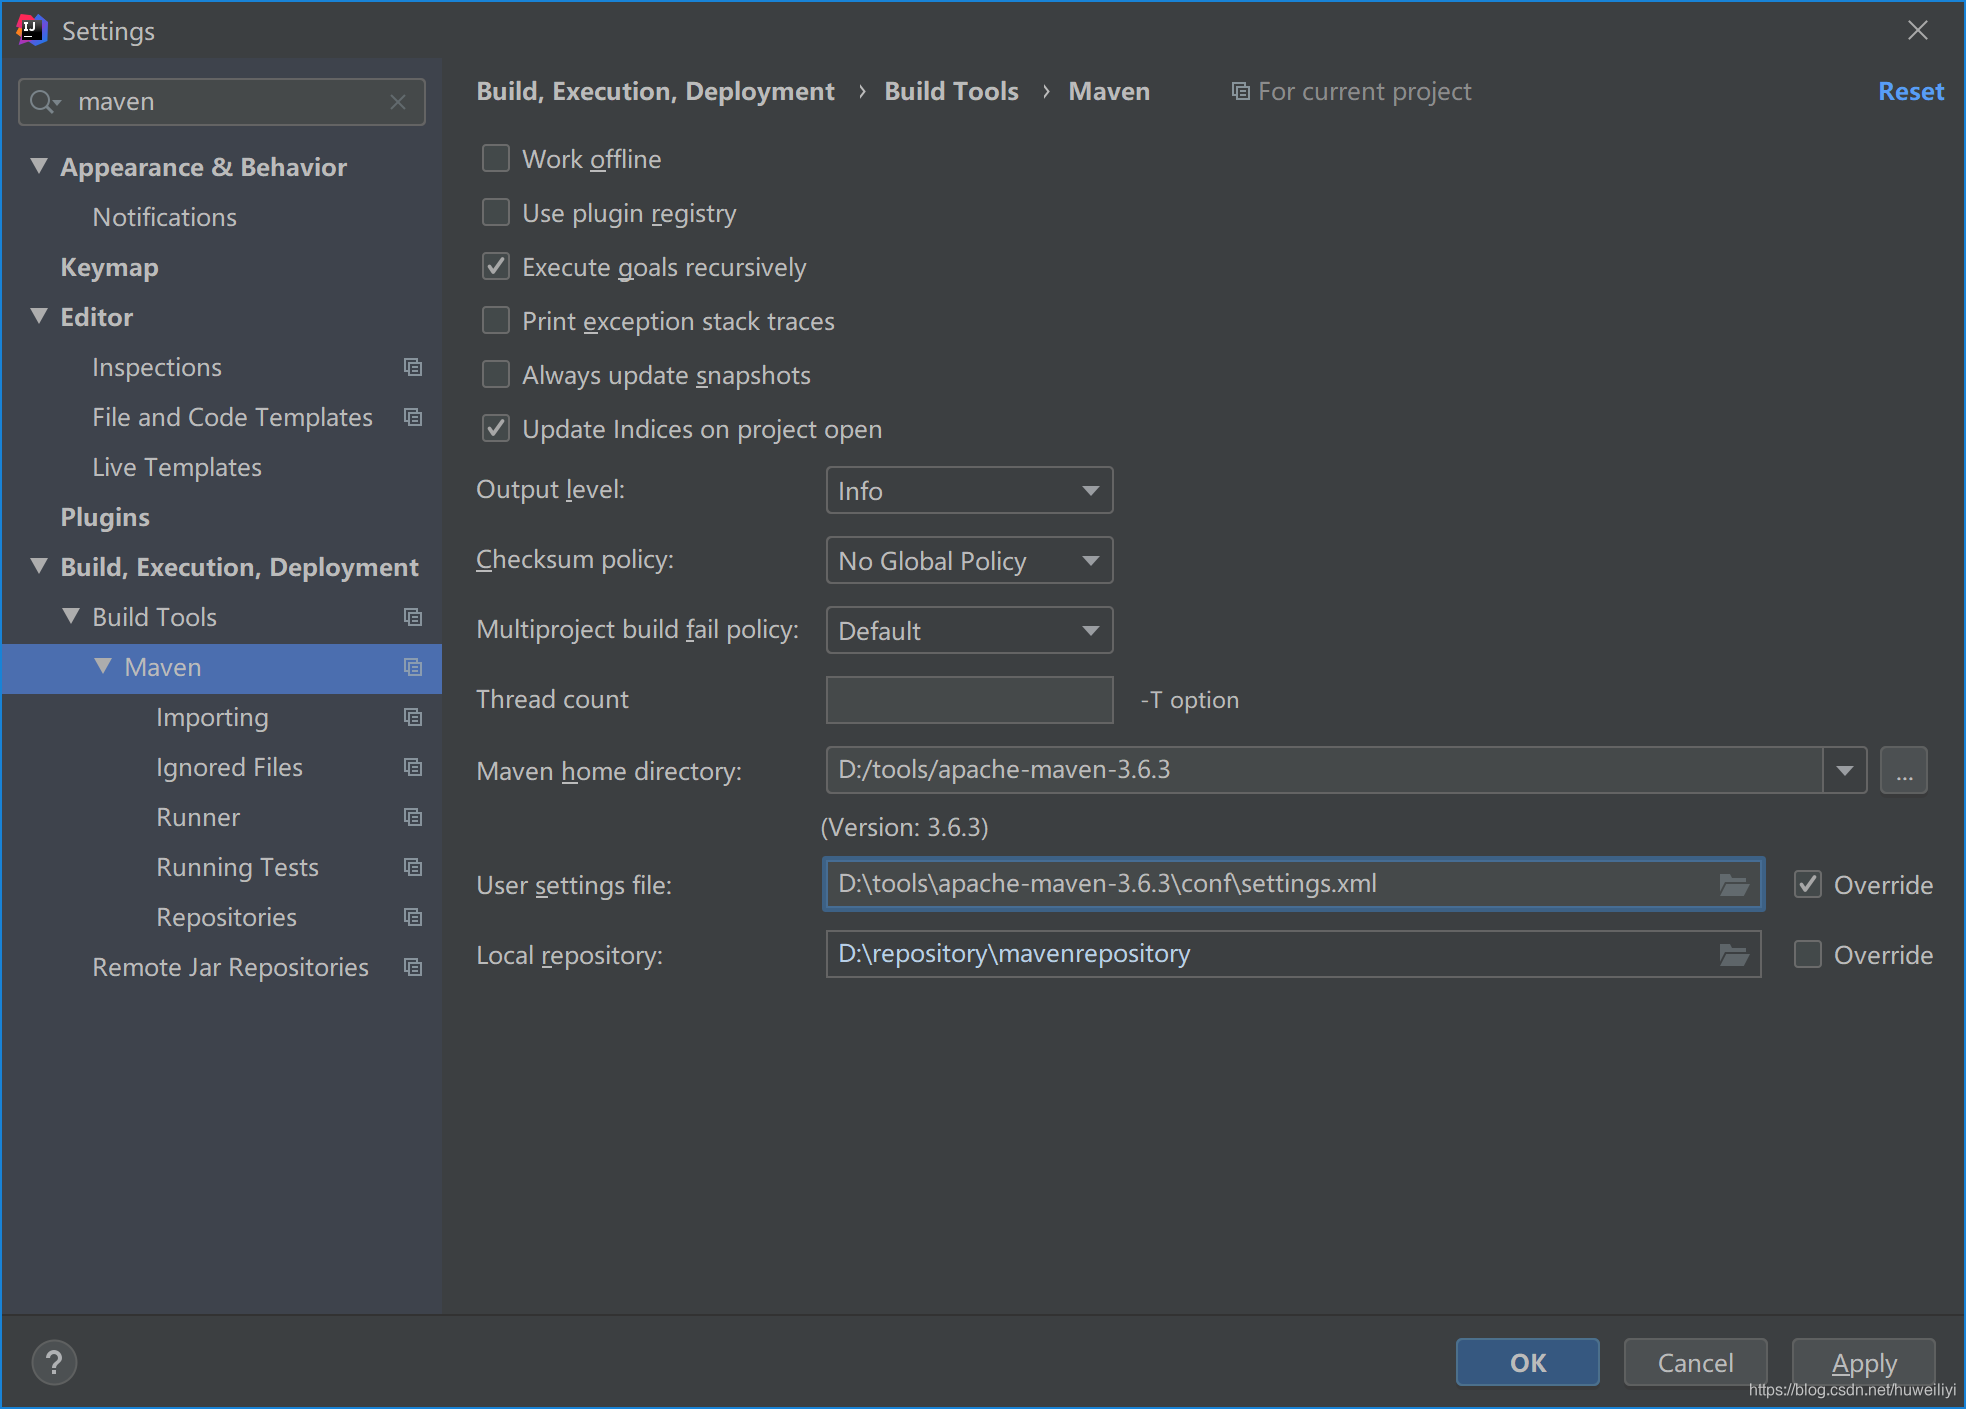Open Maven home directory dropdown arrow
This screenshot has height=1409, width=1966.
click(1845, 771)
